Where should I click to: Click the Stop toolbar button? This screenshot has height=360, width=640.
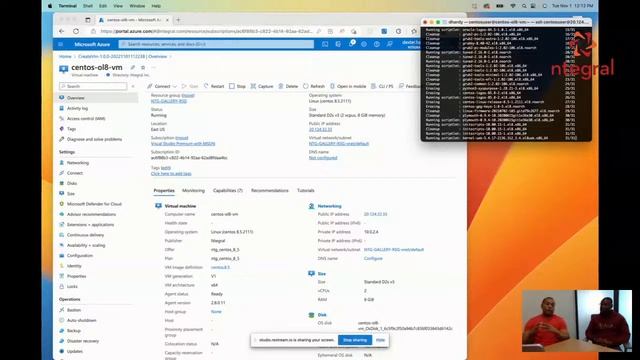coord(238,86)
